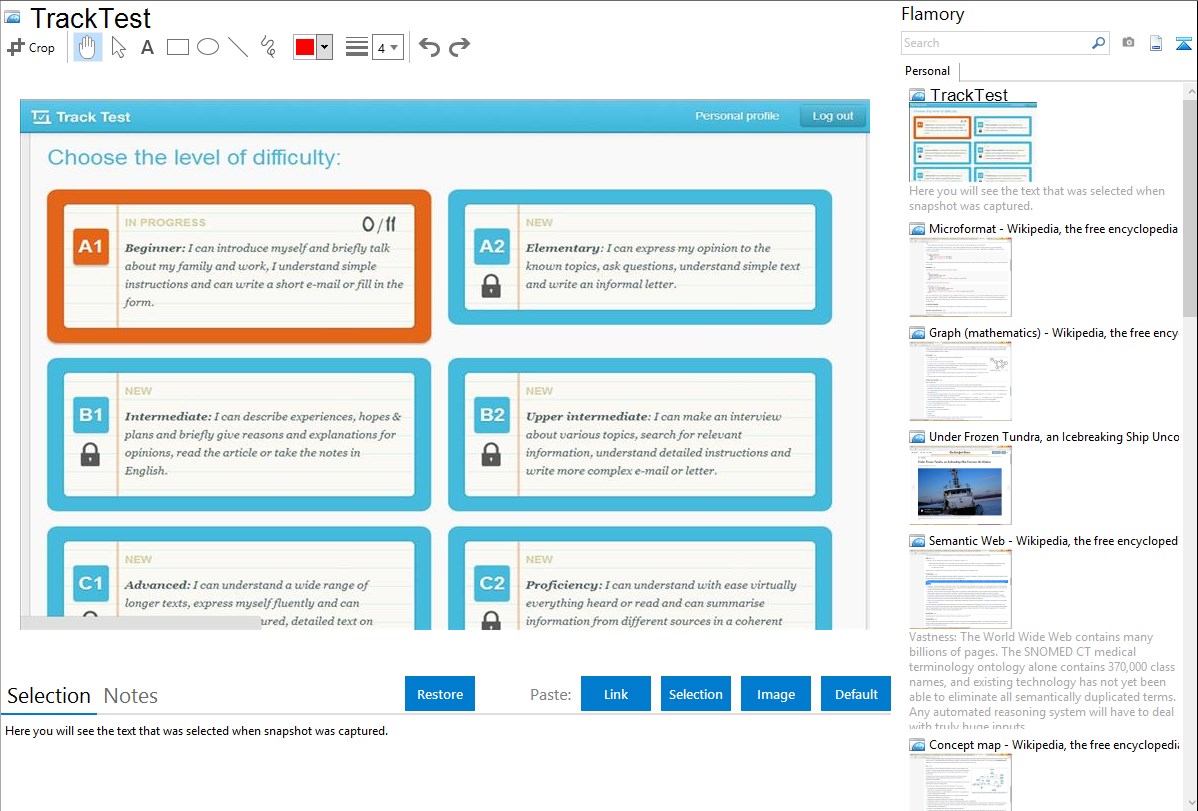Select the straight line tool
The width and height of the screenshot is (1198, 811).
[x=238, y=47]
